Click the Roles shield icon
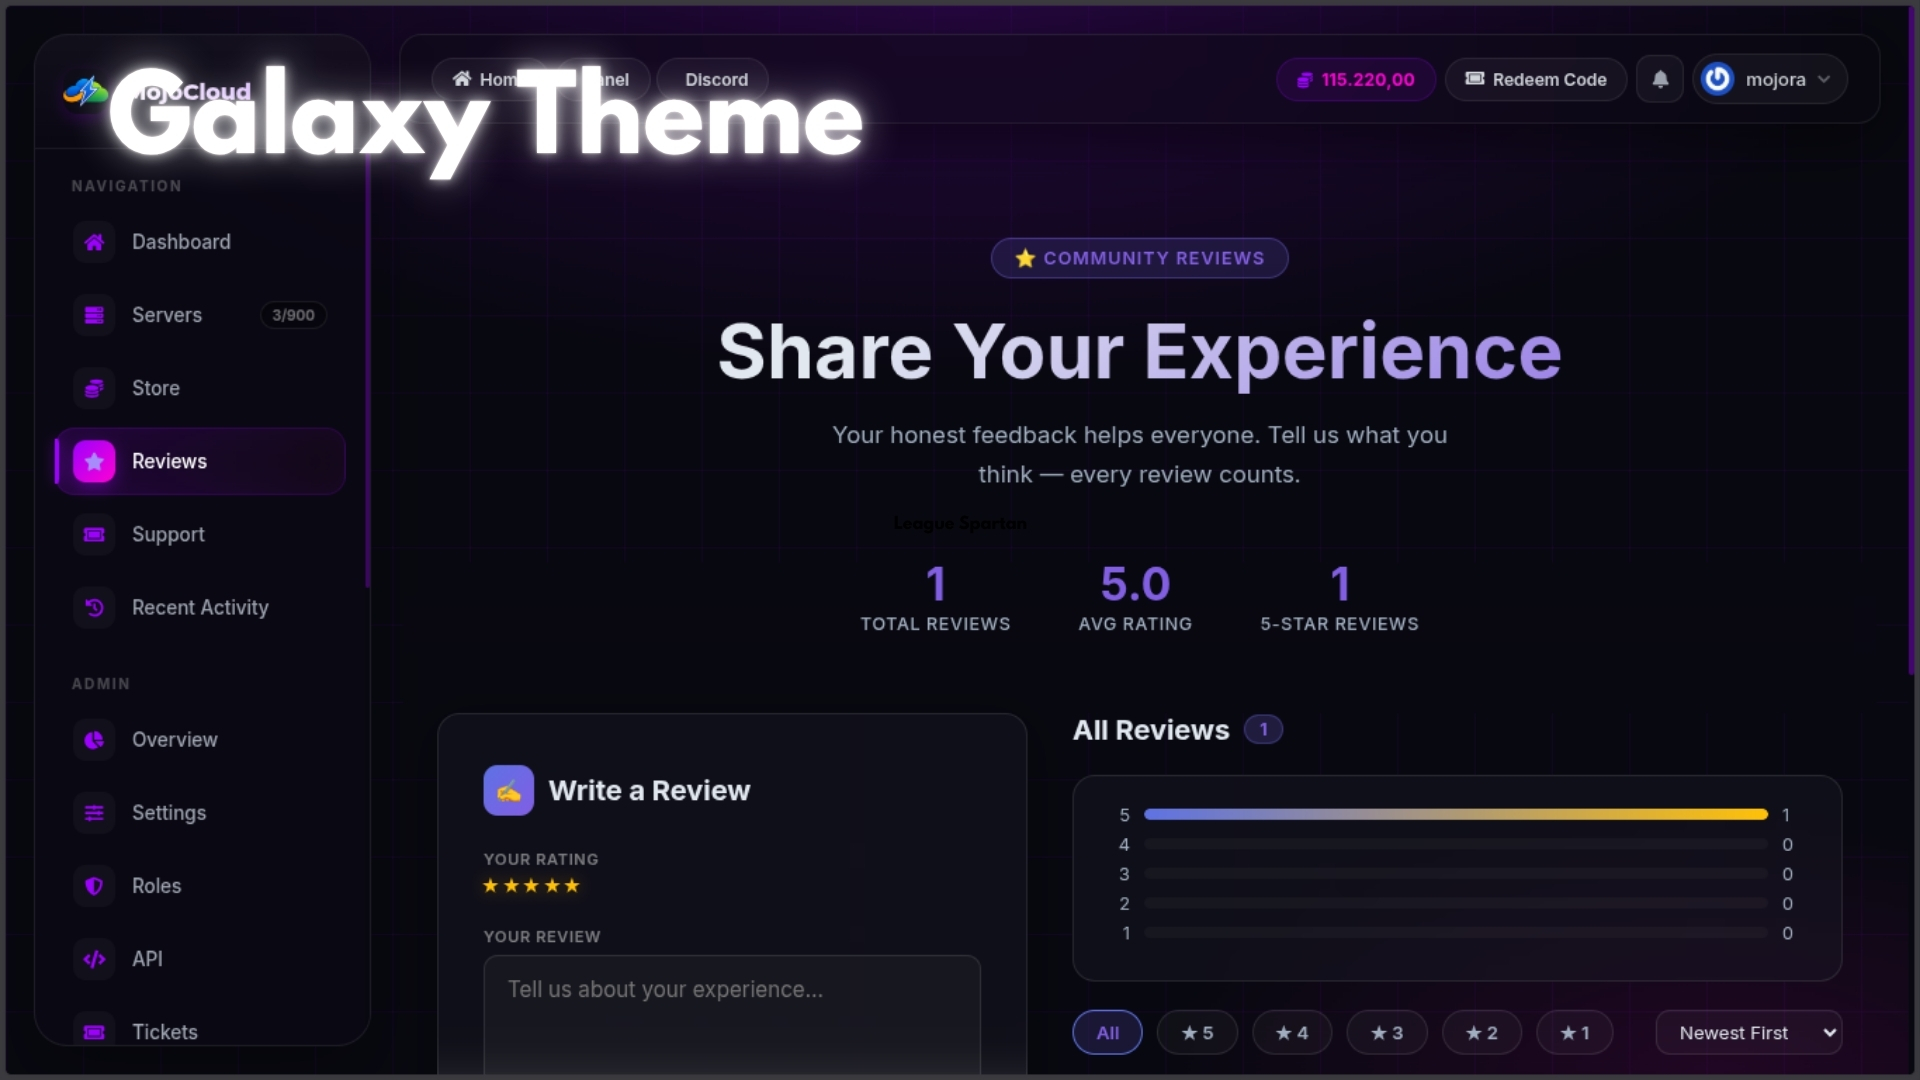The width and height of the screenshot is (1920, 1080). coord(94,886)
